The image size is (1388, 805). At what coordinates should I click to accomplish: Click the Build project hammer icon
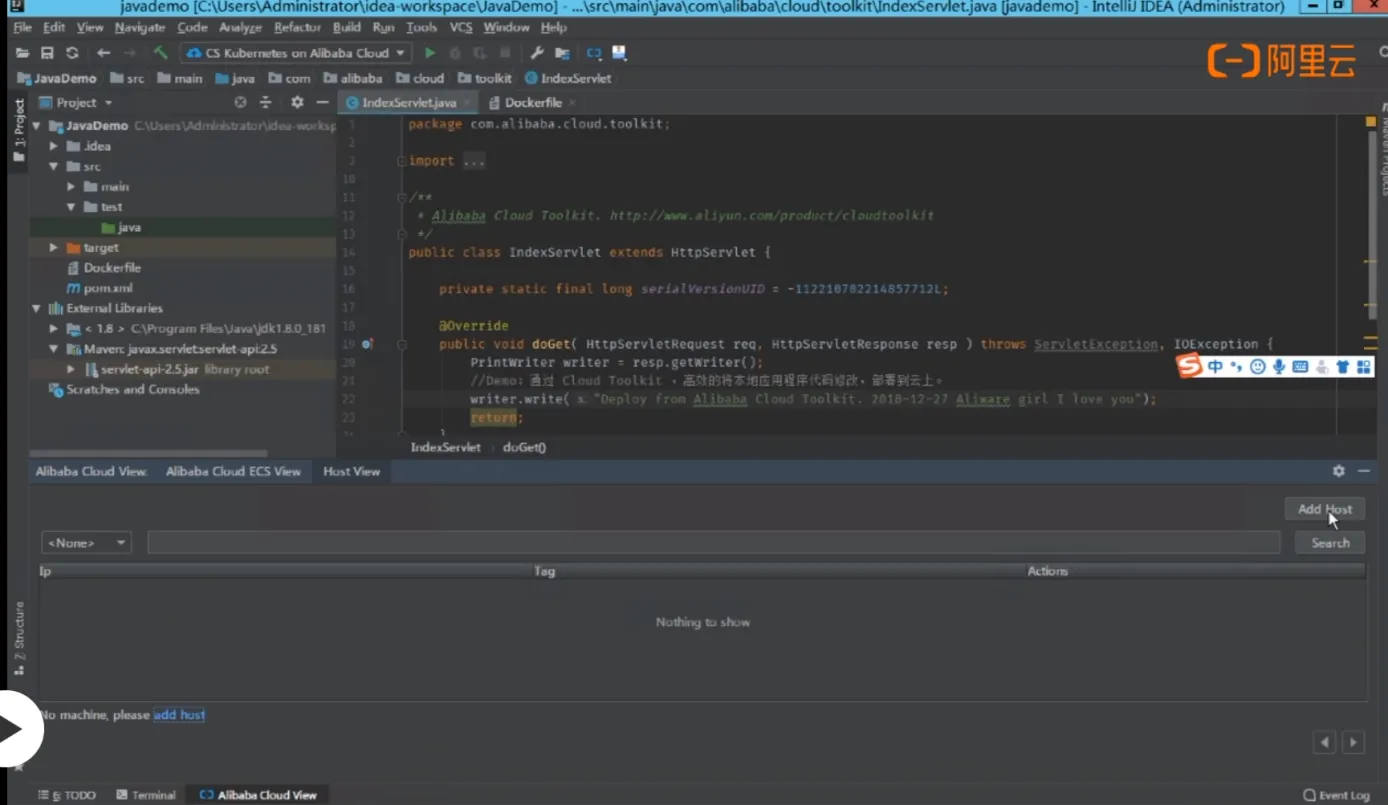tap(161, 53)
